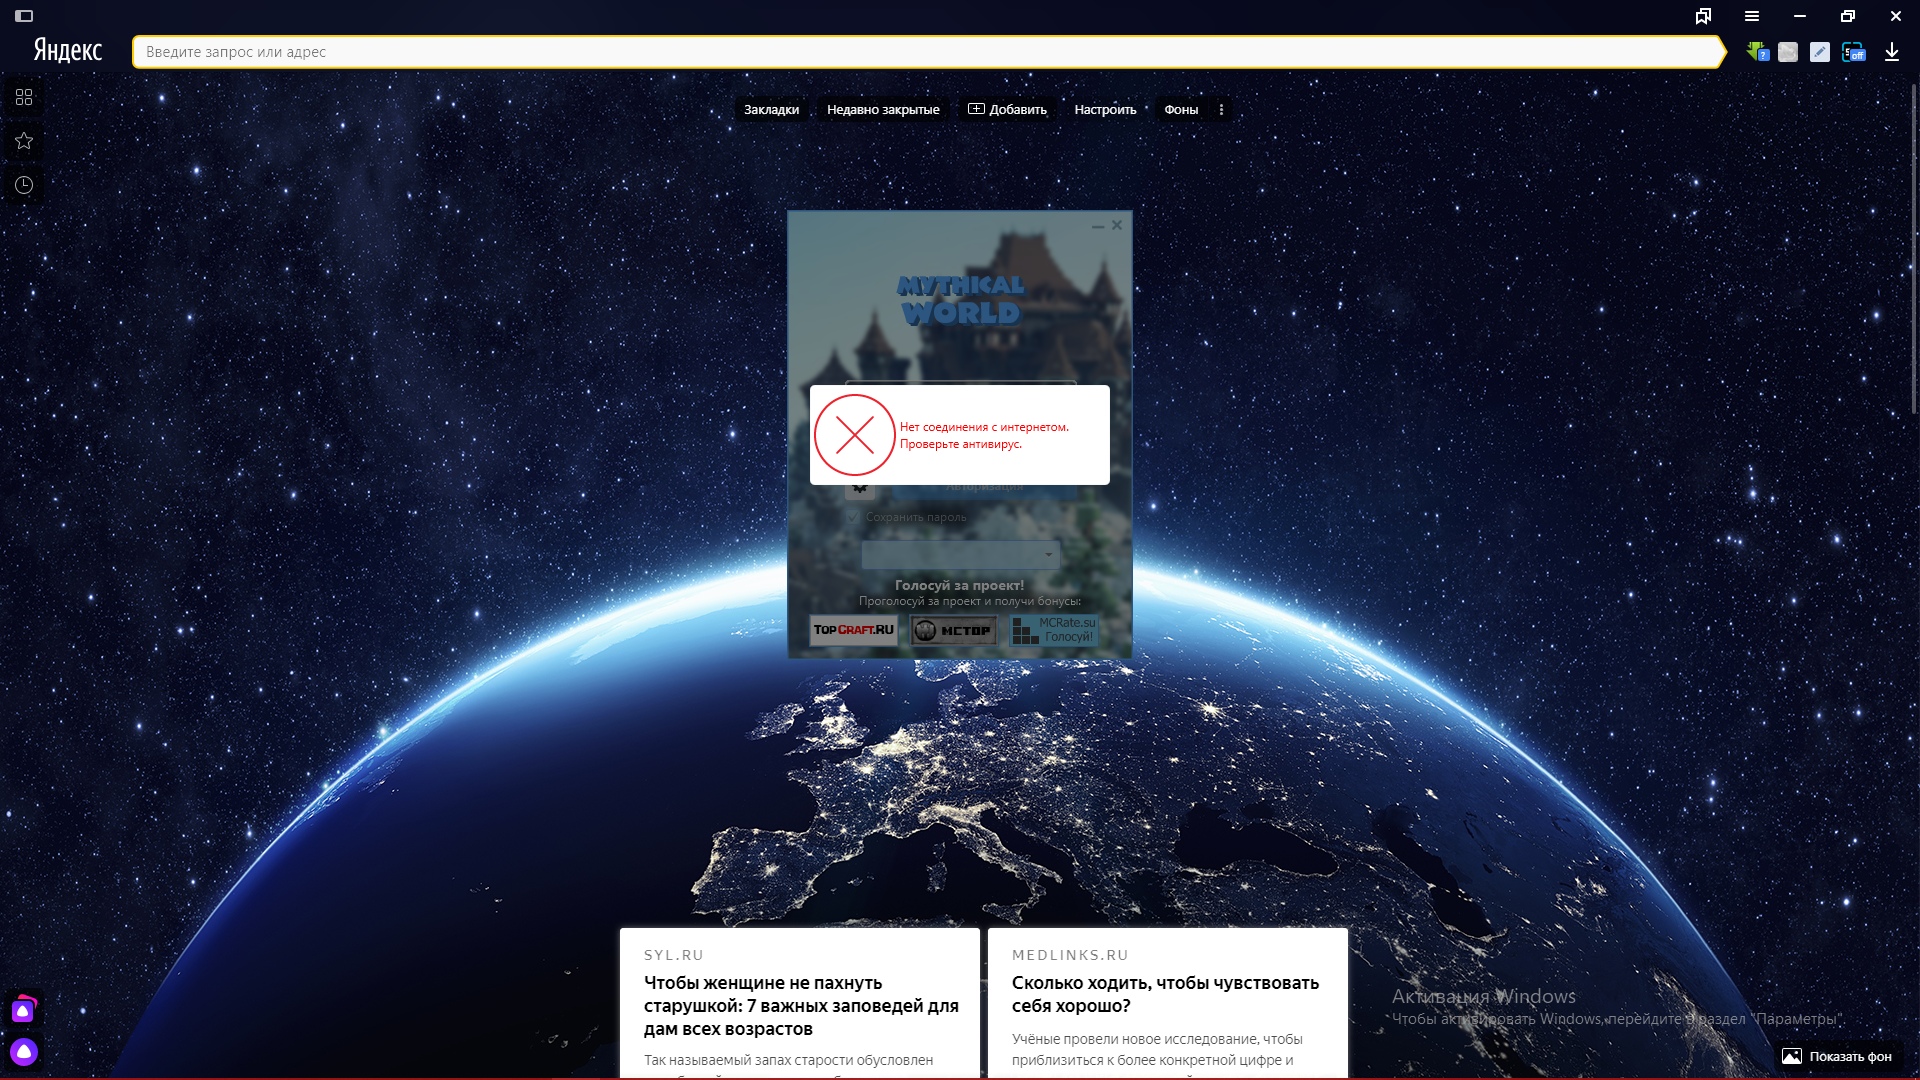Image resolution: width=1920 pixels, height=1080 pixels.
Task: Open History clock icon in sidebar
Action: [24, 185]
